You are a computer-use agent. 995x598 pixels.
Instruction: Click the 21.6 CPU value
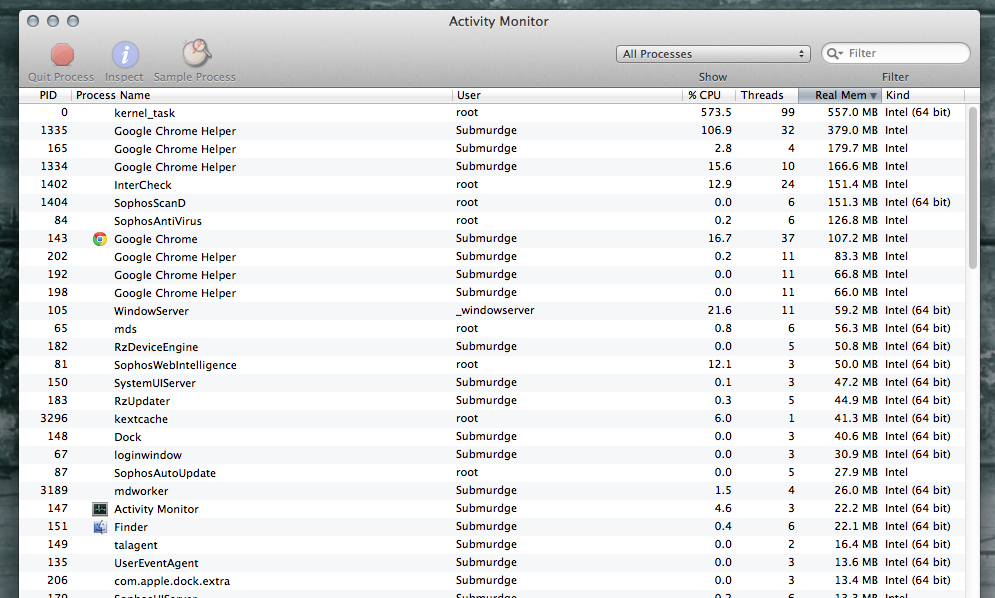[x=720, y=310]
